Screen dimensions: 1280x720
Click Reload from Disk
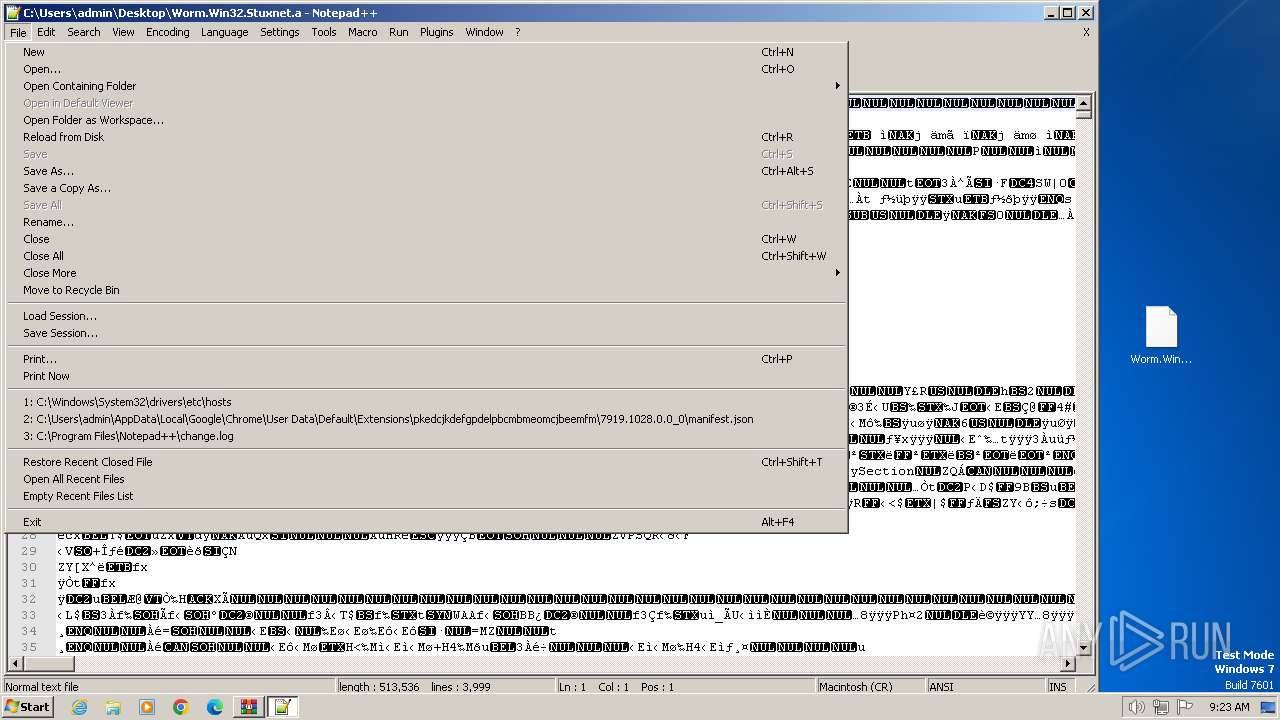pos(427,137)
